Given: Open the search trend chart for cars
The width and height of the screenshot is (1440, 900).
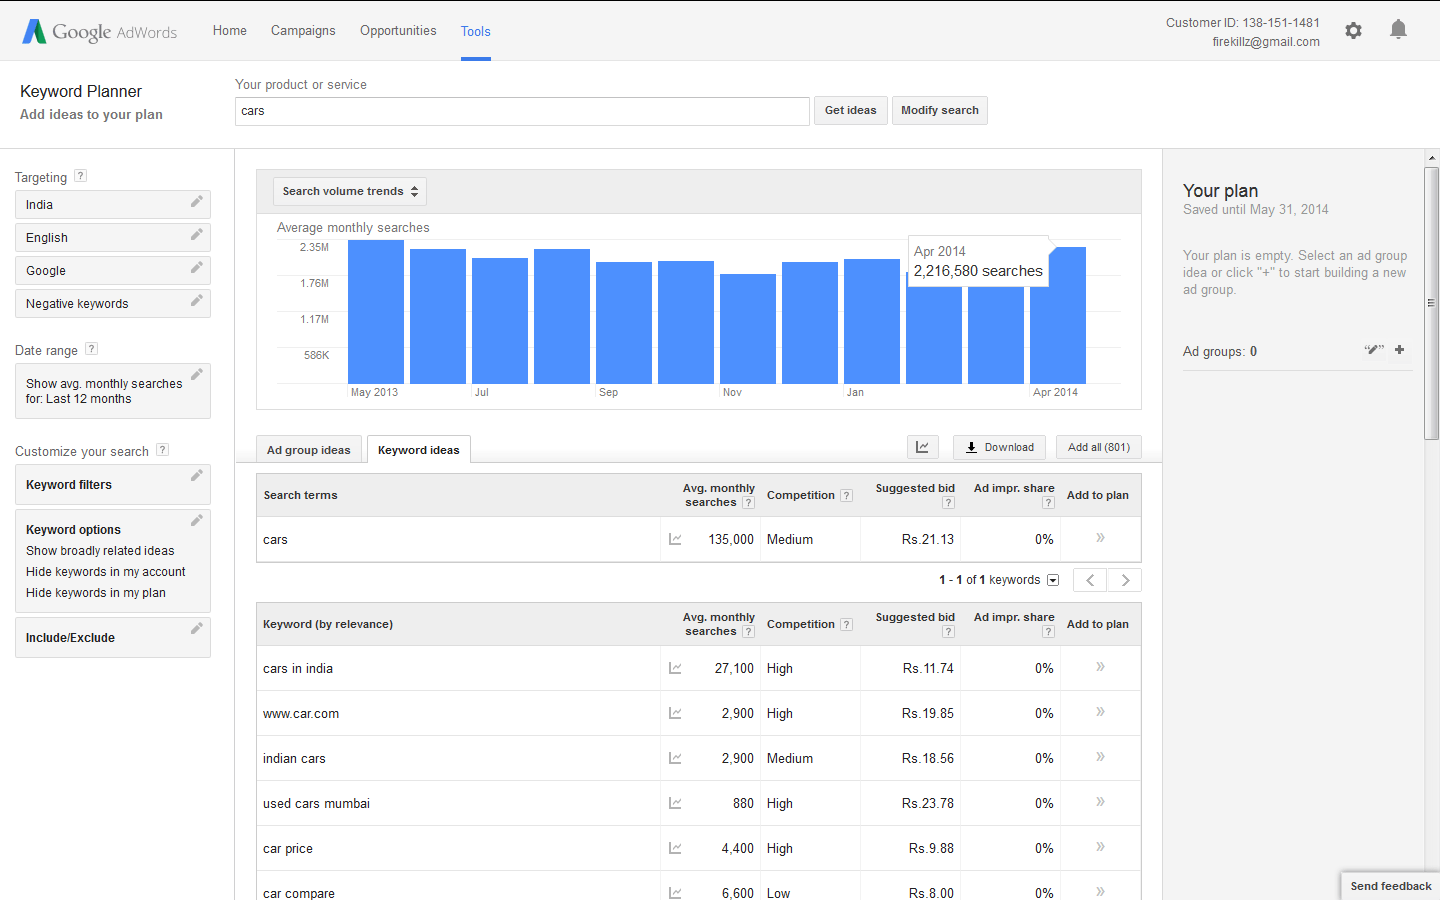Looking at the screenshot, I should 675,539.
